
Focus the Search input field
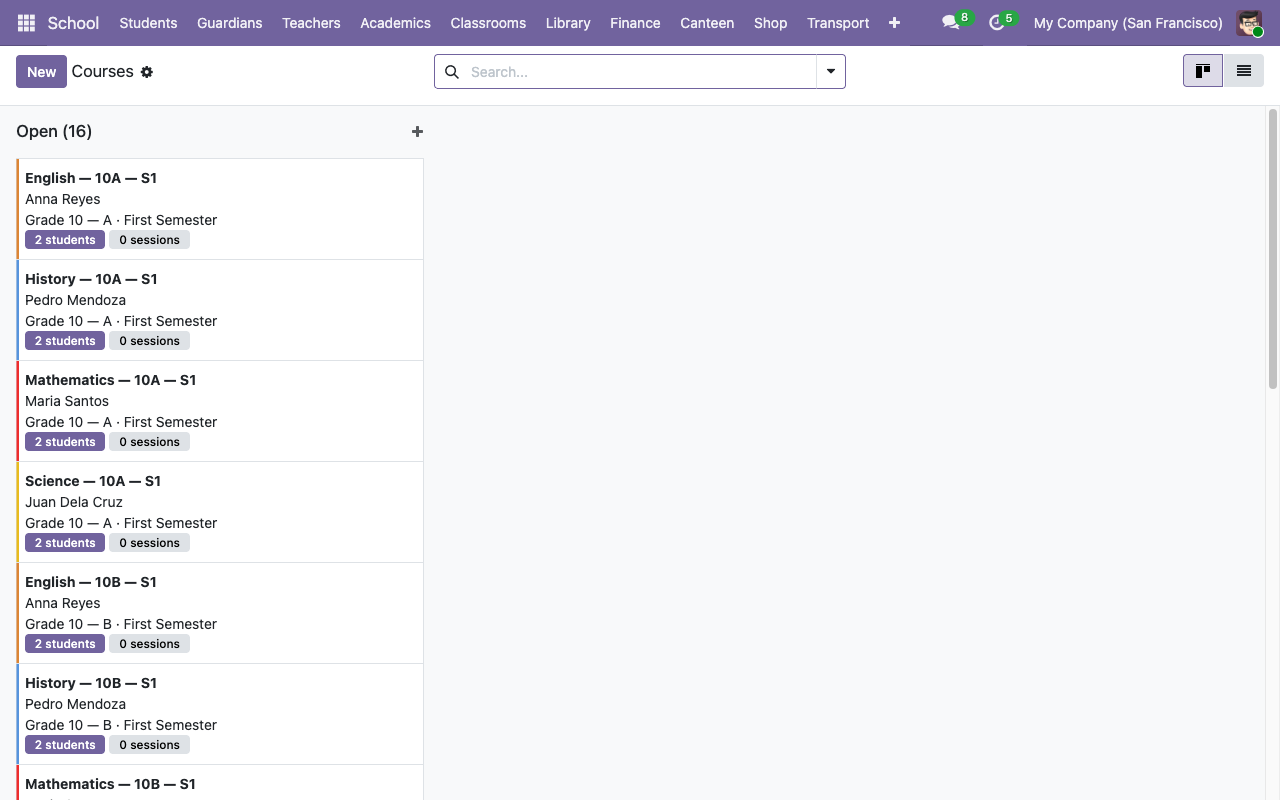640,72
